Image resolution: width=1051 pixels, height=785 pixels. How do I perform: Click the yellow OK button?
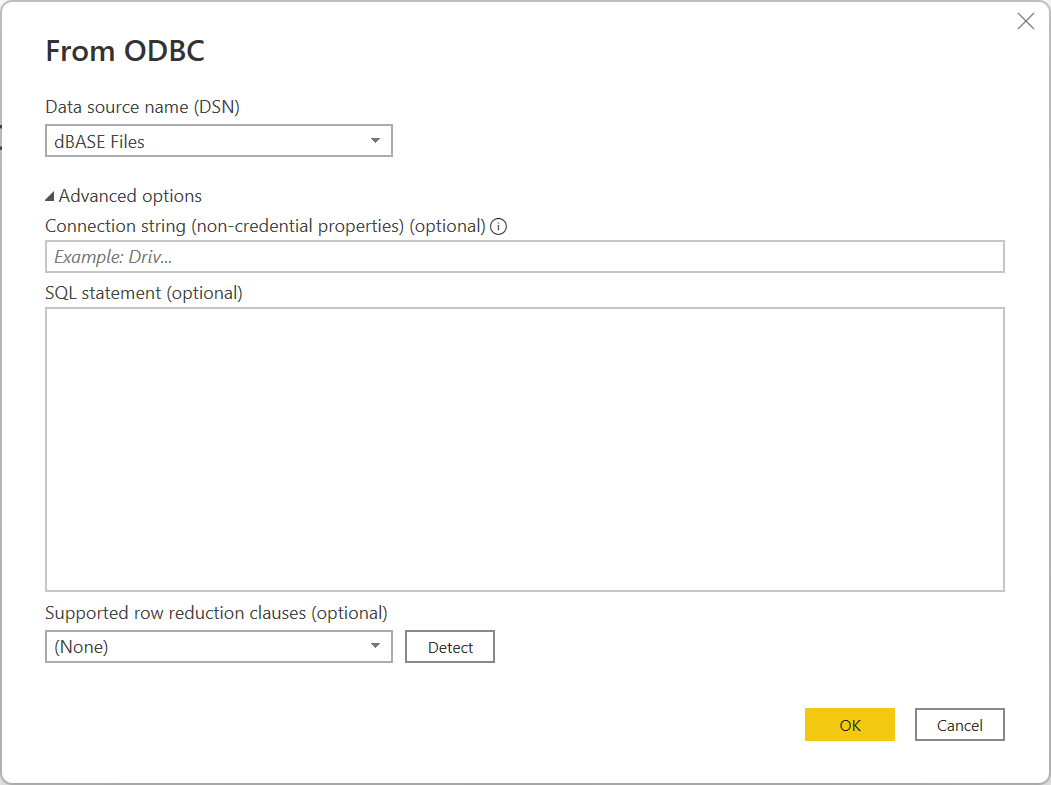point(849,724)
